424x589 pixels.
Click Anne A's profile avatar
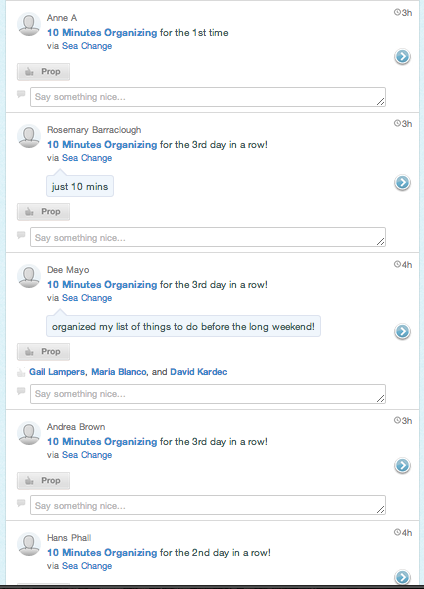pyautogui.click(x=29, y=24)
